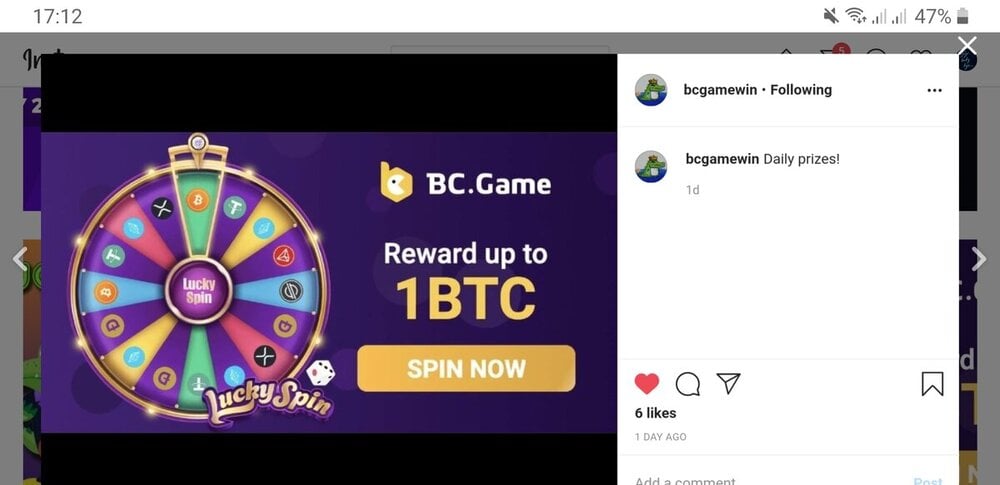Click the caption author name bcgamewin

pos(722,159)
